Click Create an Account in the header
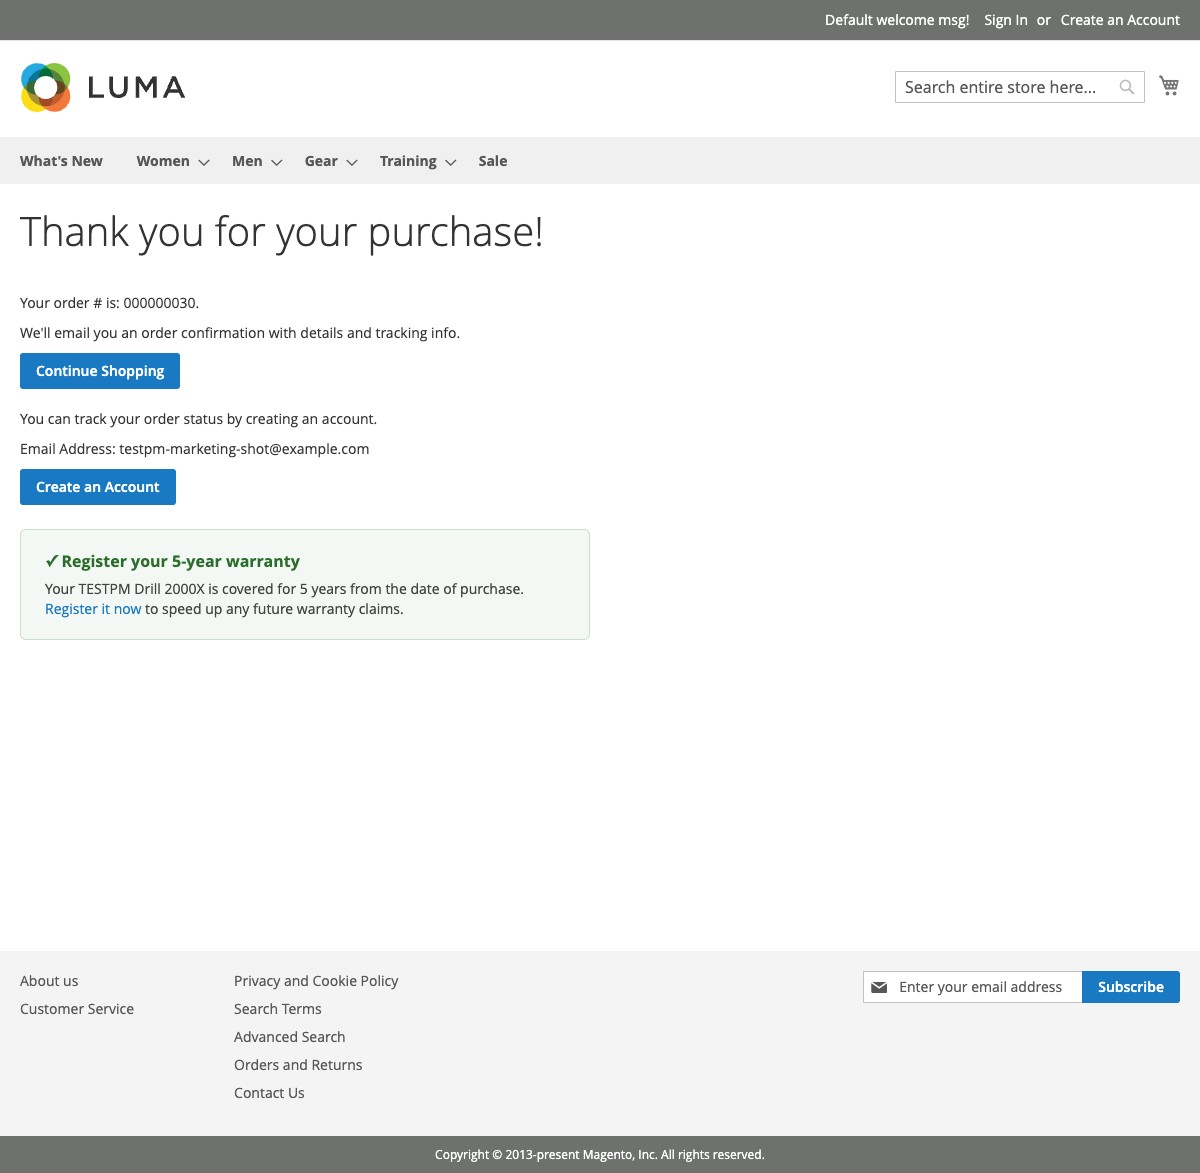The width and height of the screenshot is (1200, 1173). pyautogui.click(x=1120, y=20)
